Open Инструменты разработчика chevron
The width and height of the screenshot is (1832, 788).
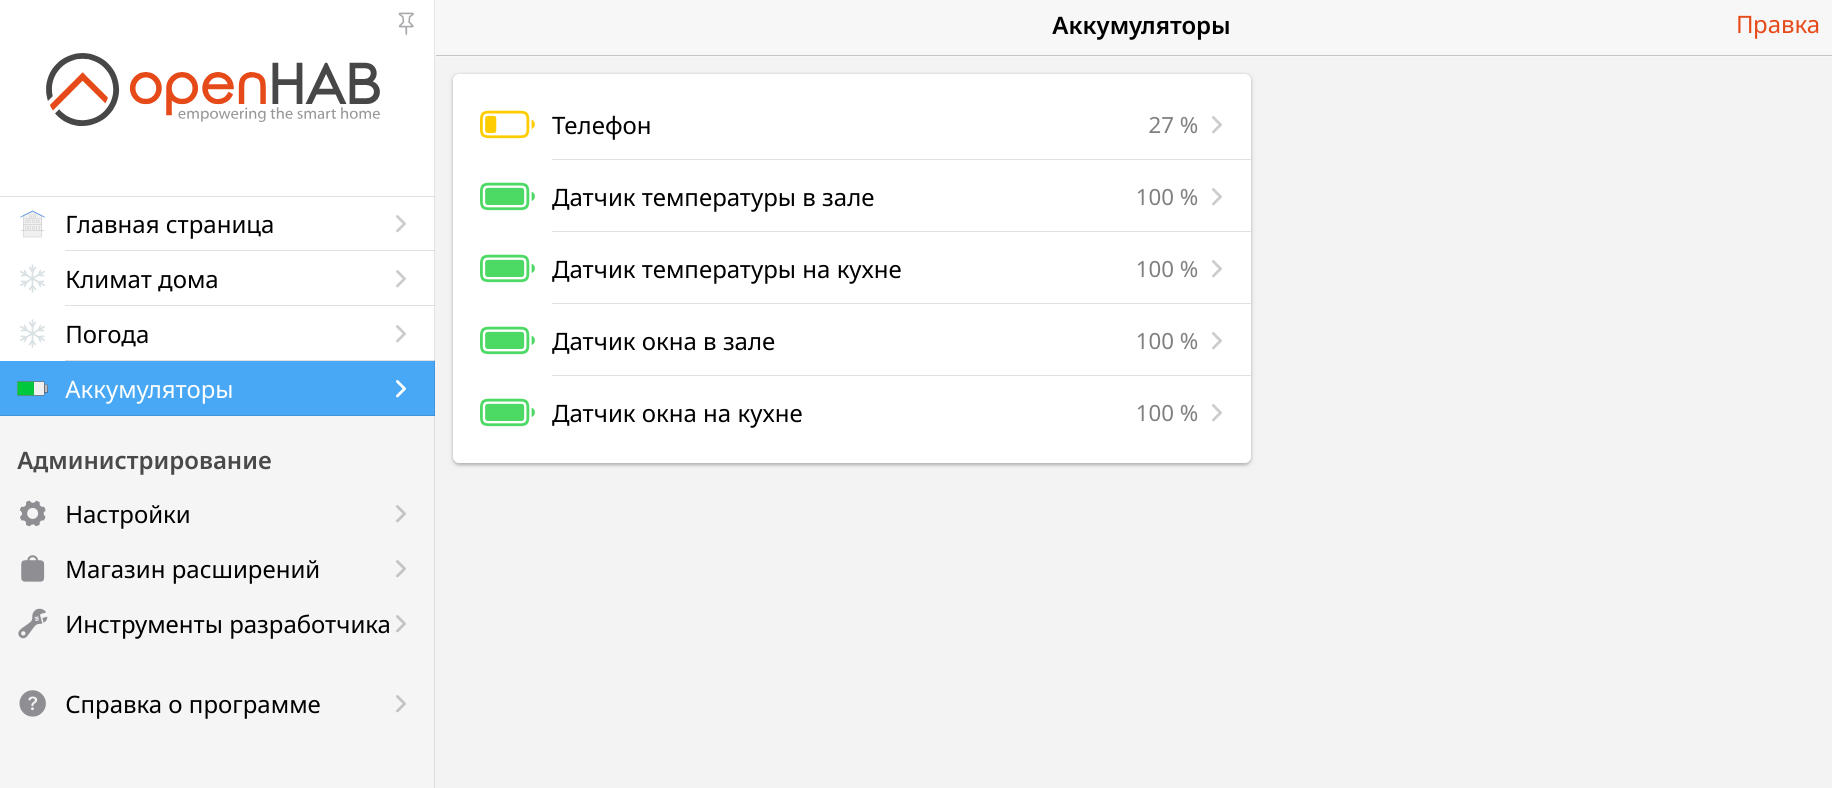click(401, 624)
